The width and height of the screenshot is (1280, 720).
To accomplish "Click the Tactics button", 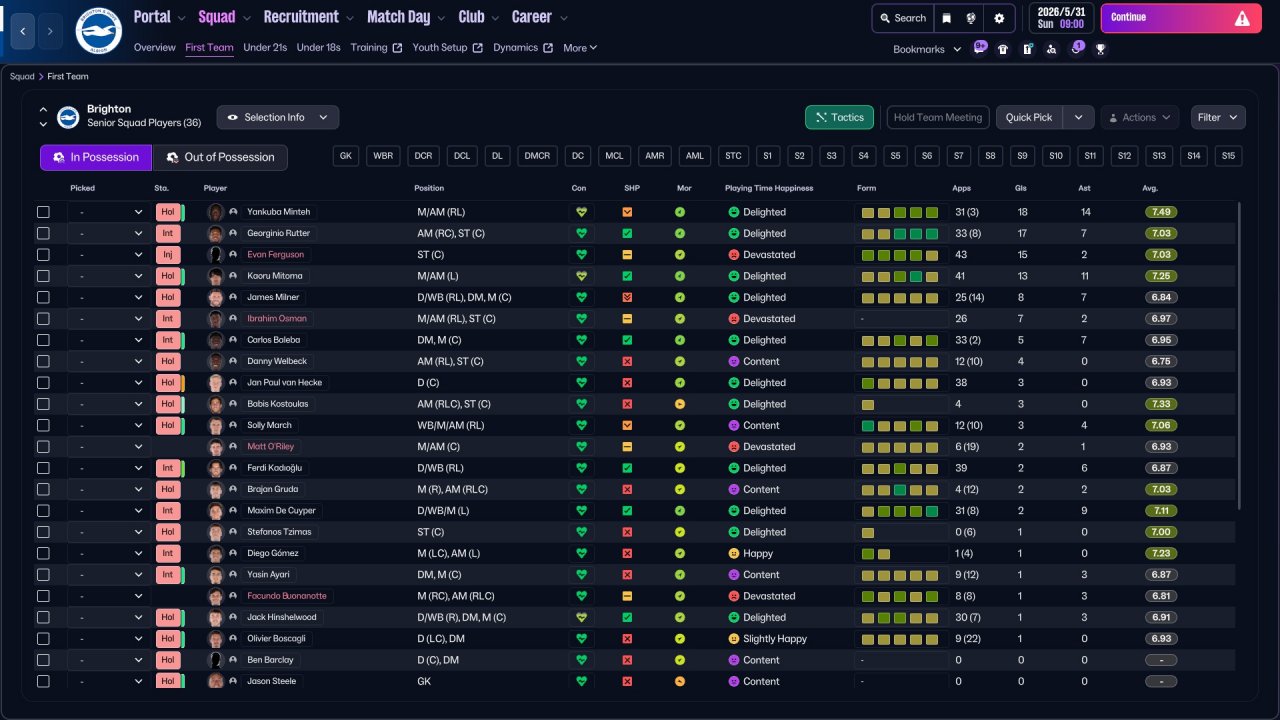I will click(x=839, y=117).
